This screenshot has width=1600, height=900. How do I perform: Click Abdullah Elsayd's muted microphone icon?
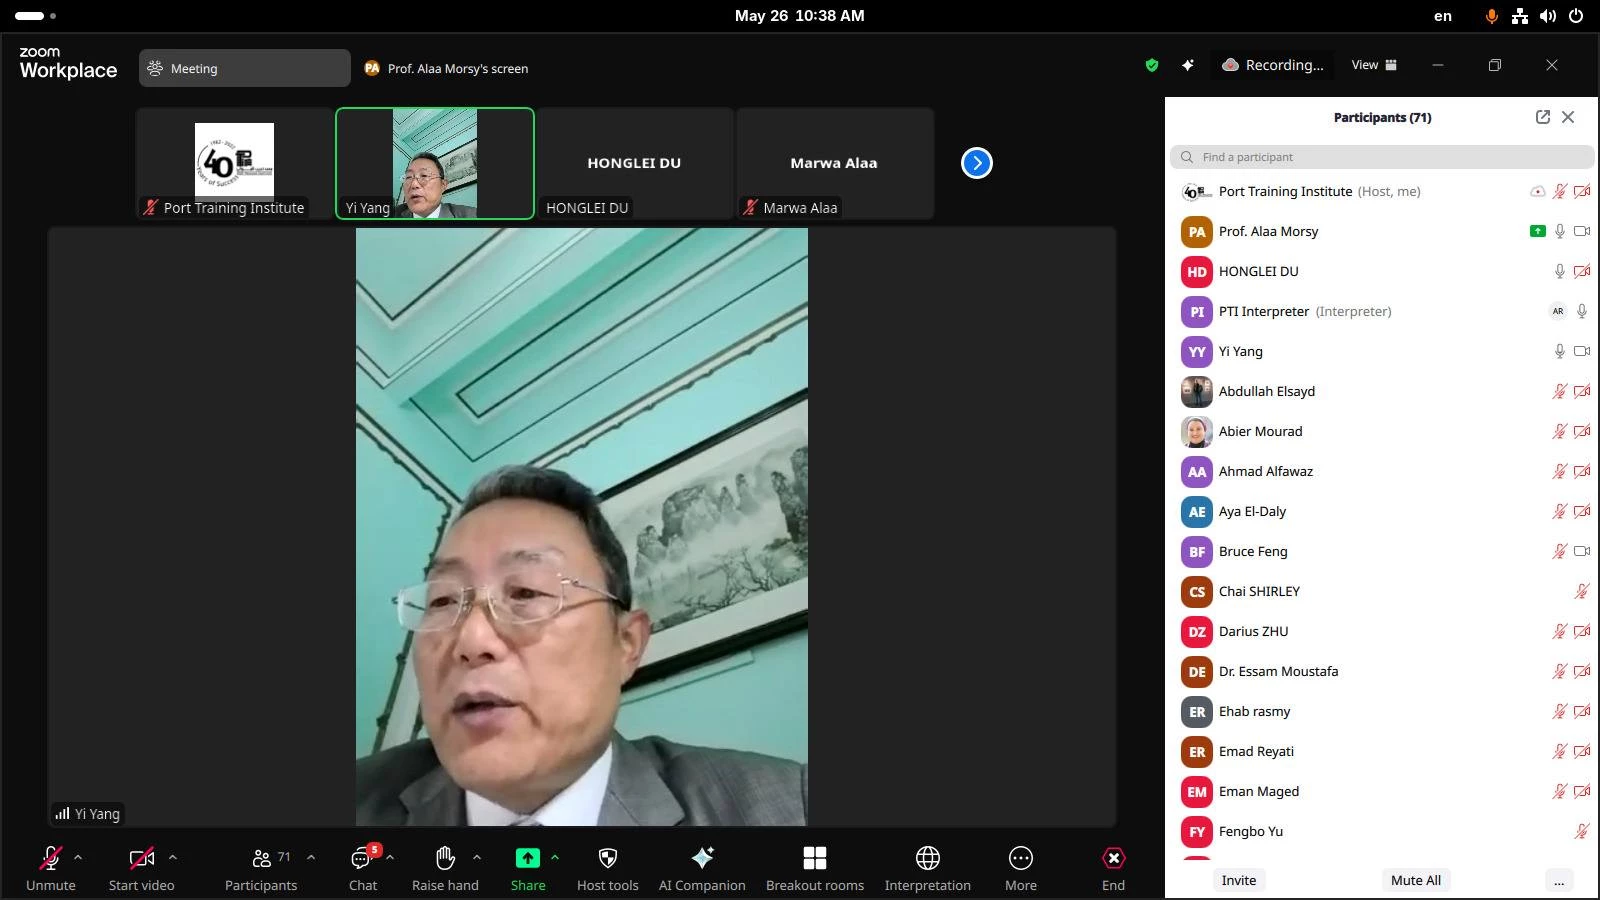coord(1559,391)
